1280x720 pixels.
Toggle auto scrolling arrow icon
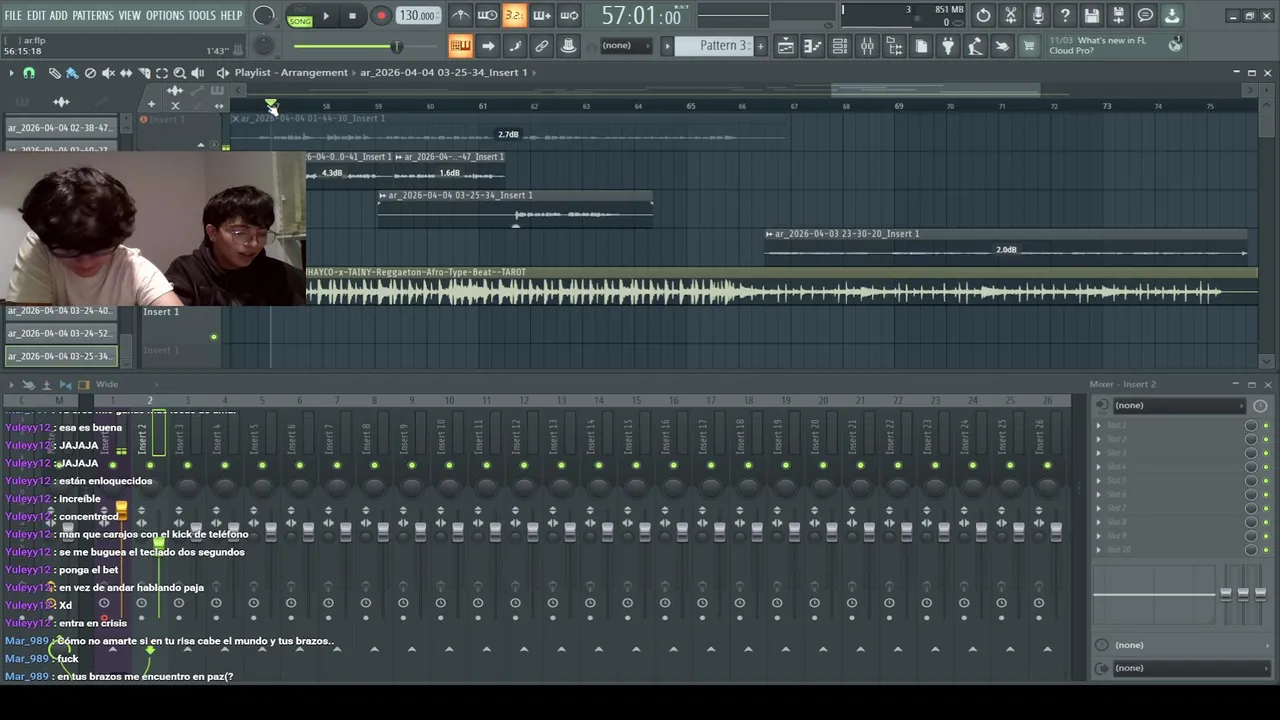(x=487, y=46)
